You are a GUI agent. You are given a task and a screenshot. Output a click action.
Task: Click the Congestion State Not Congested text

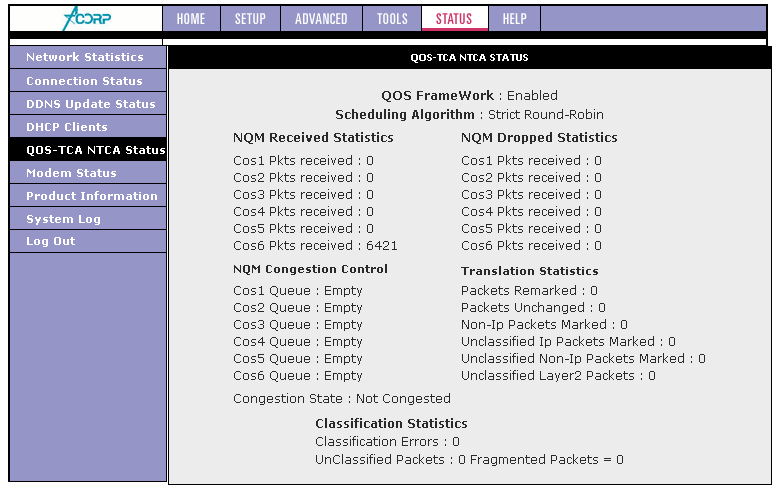[342, 399]
